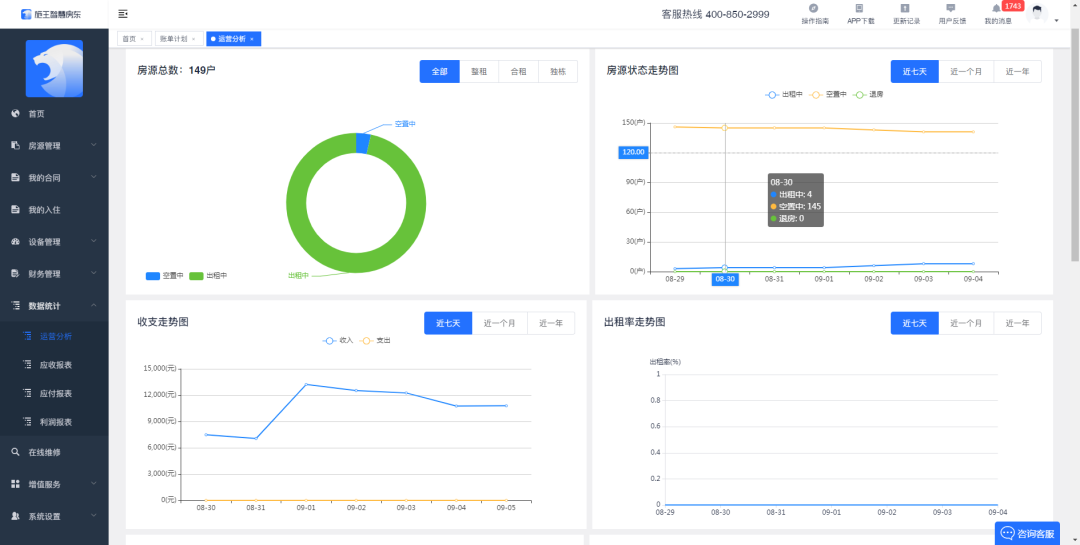Click the 我的入住 sidebar icon
The width and height of the screenshot is (1080, 545).
coord(15,209)
